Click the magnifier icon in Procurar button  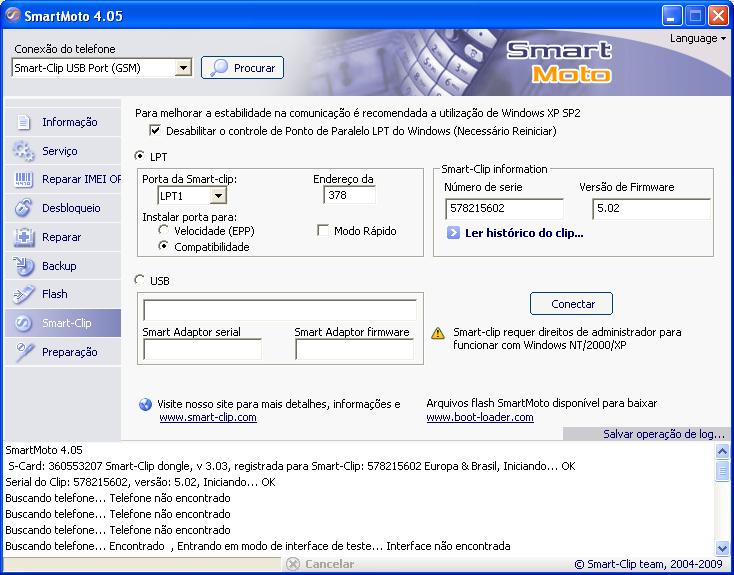pyautogui.click(x=219, y=68)
